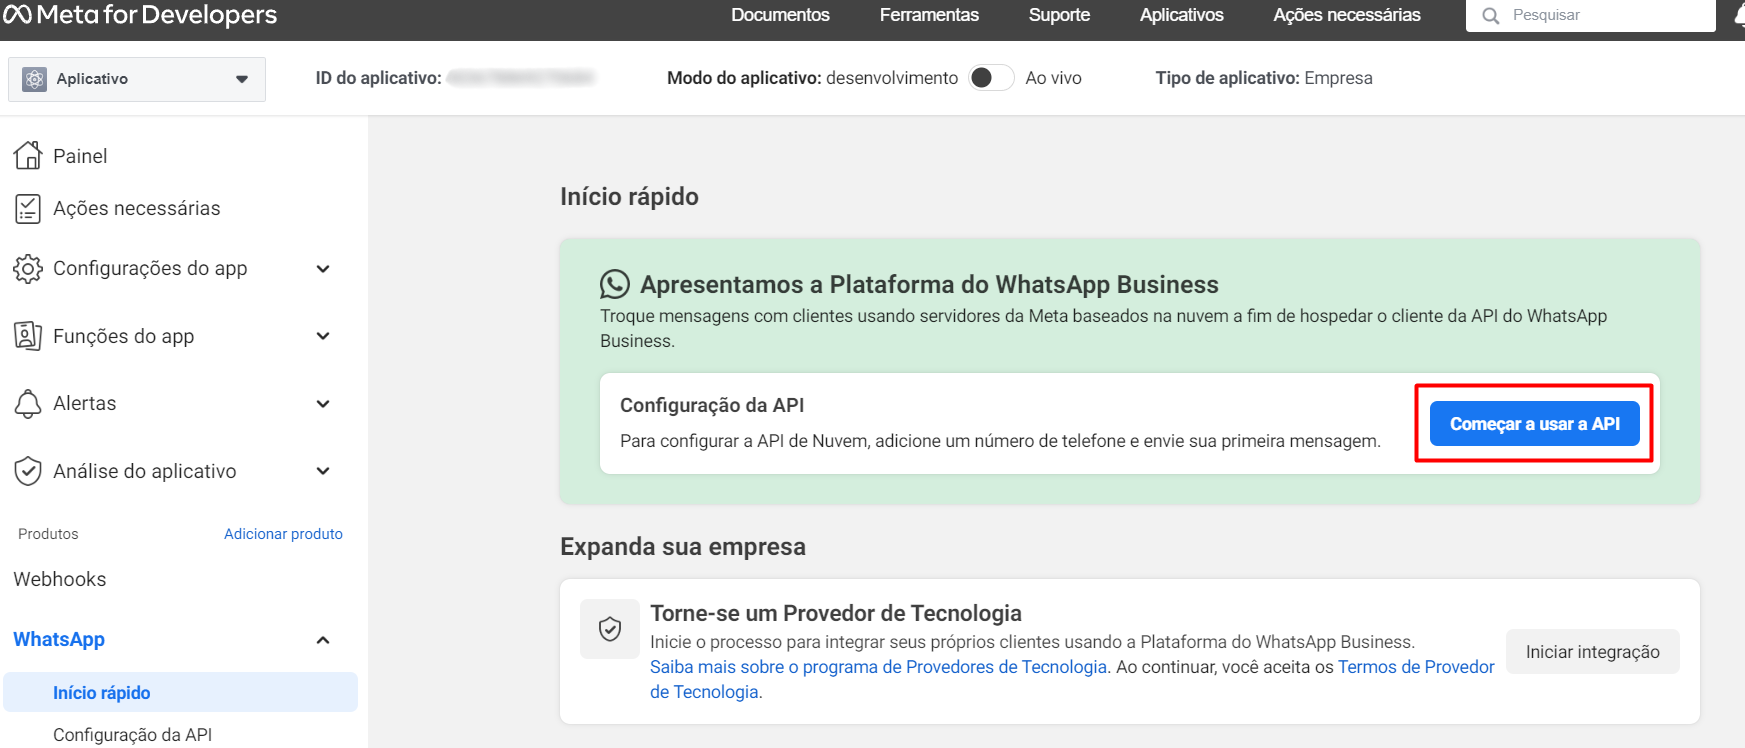Click the Meta for Developers logo
This screenshot has height=748, width=1745.
pos(140,15)
